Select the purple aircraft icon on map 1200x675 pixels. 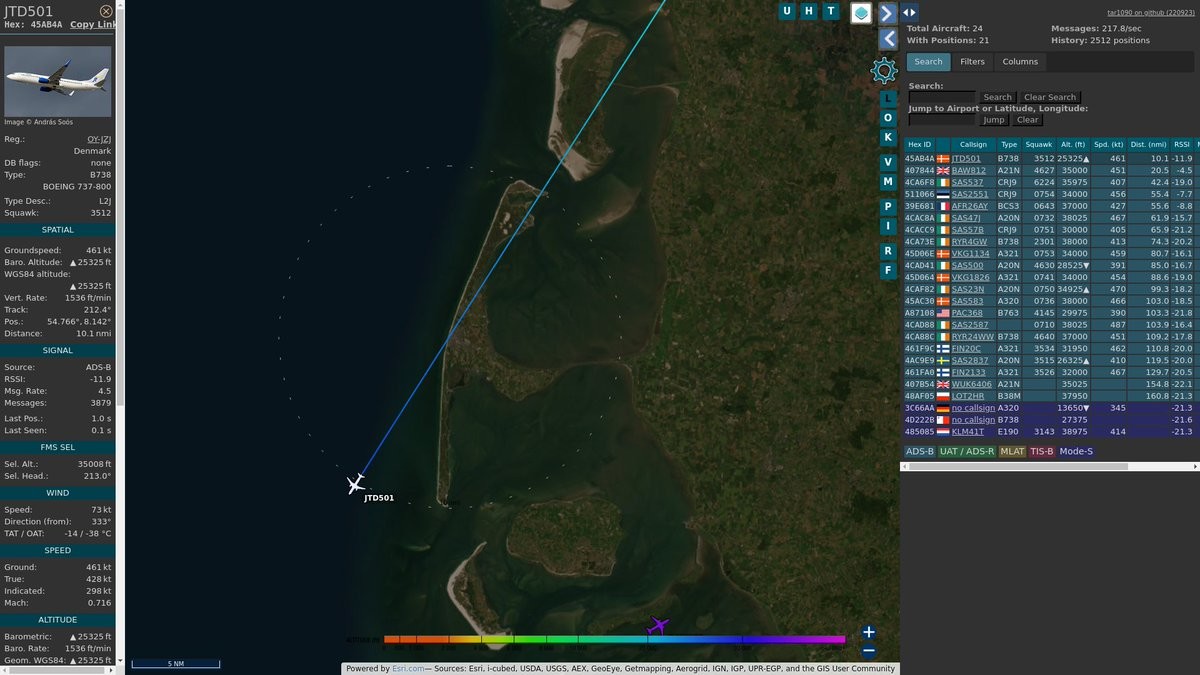point(658,626)
